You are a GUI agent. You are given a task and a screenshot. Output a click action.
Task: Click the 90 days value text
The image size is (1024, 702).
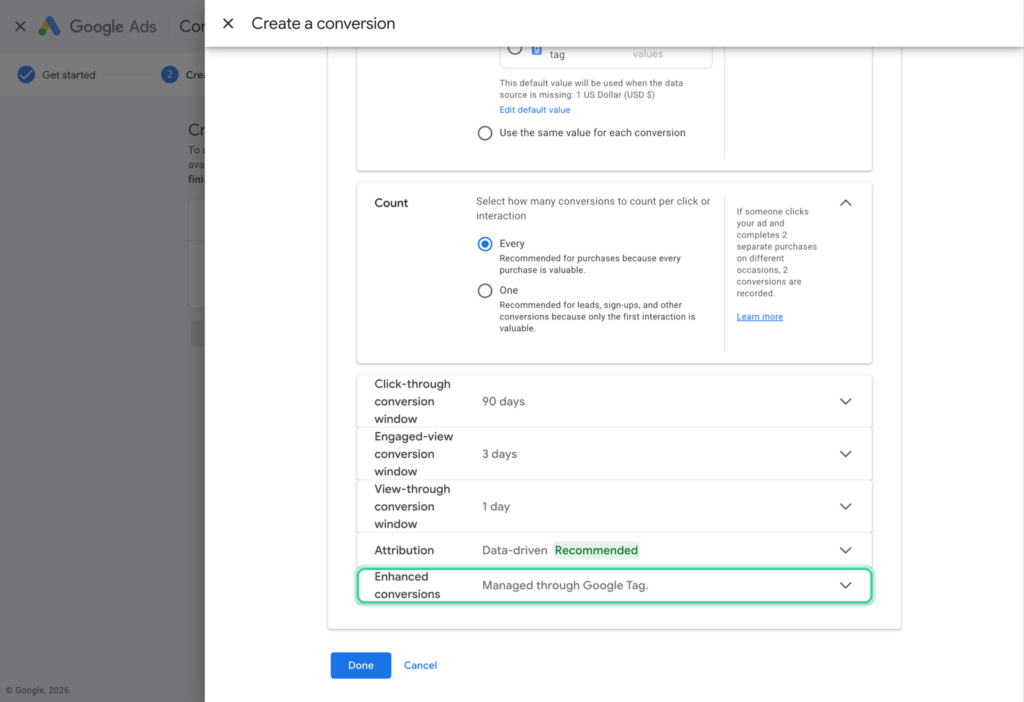point(504,402)
